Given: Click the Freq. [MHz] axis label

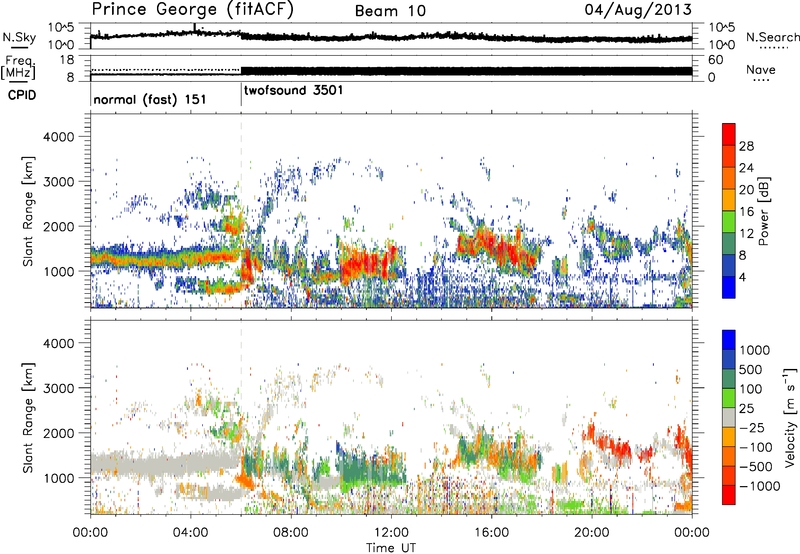Looking at the screenshot, I should pyautogui.click(x=19, y=68).
